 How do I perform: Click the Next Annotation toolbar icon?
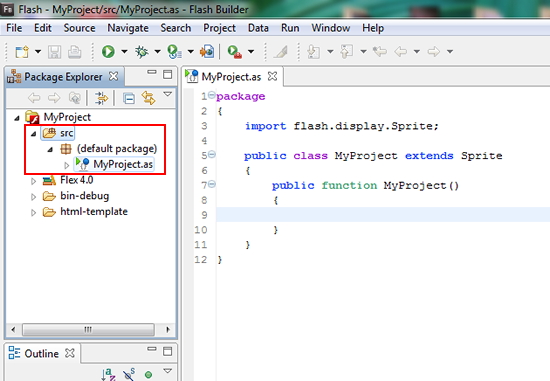(313, 52)
